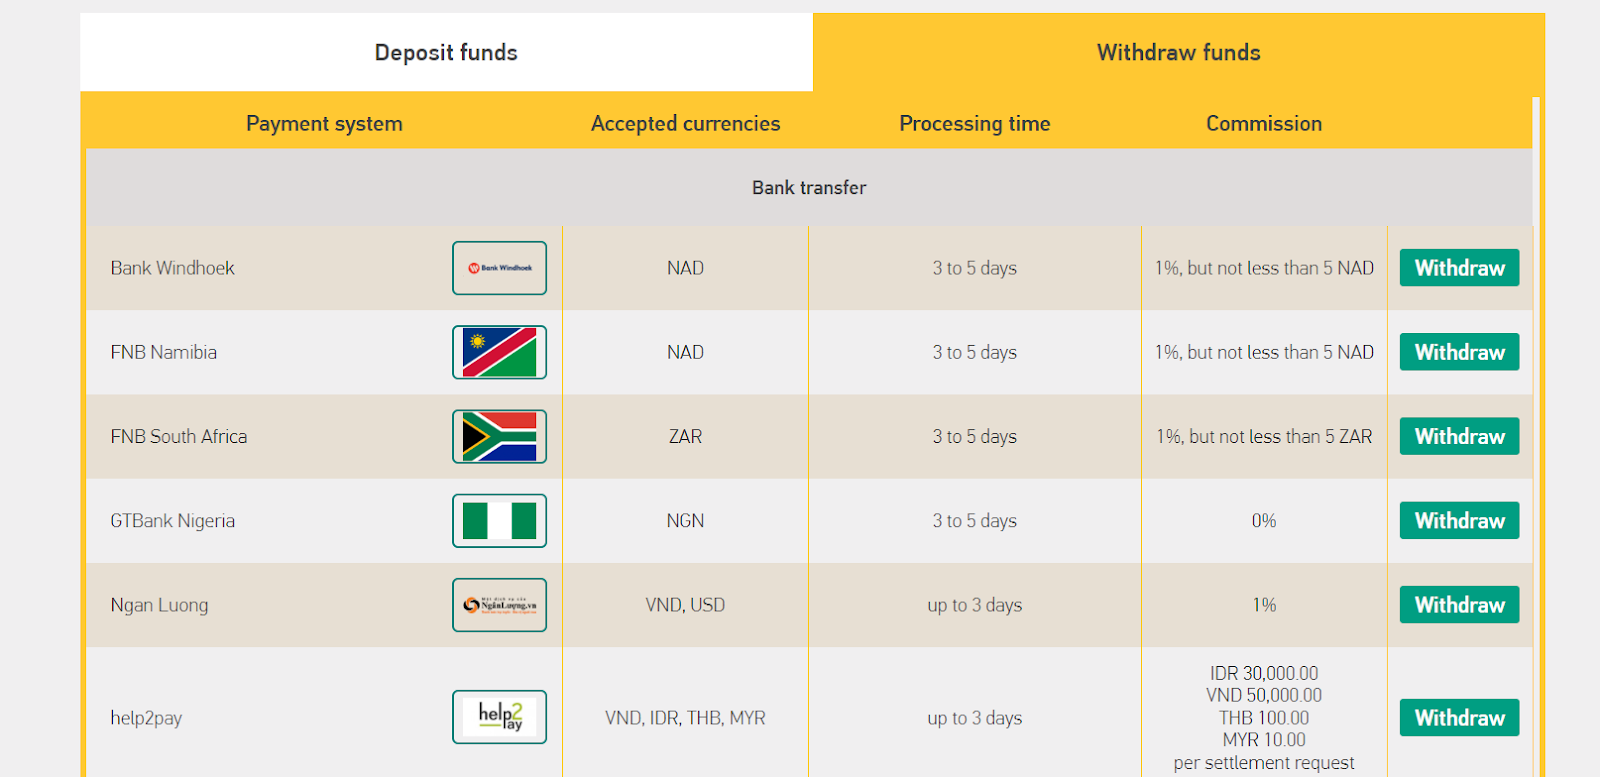Click the Processing time column header
The image size is (1600, 777).
(x=975, y=123)
